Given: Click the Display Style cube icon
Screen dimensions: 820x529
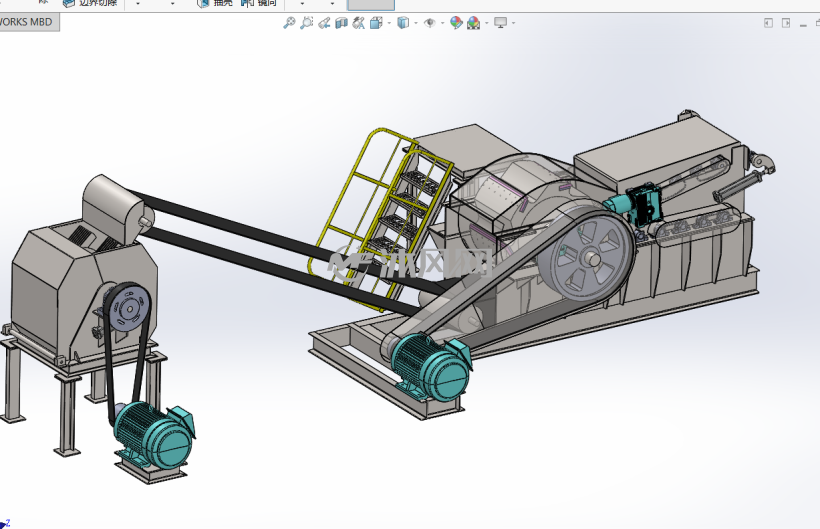Looking at the screenshot, I should click(x=403, y=23).
